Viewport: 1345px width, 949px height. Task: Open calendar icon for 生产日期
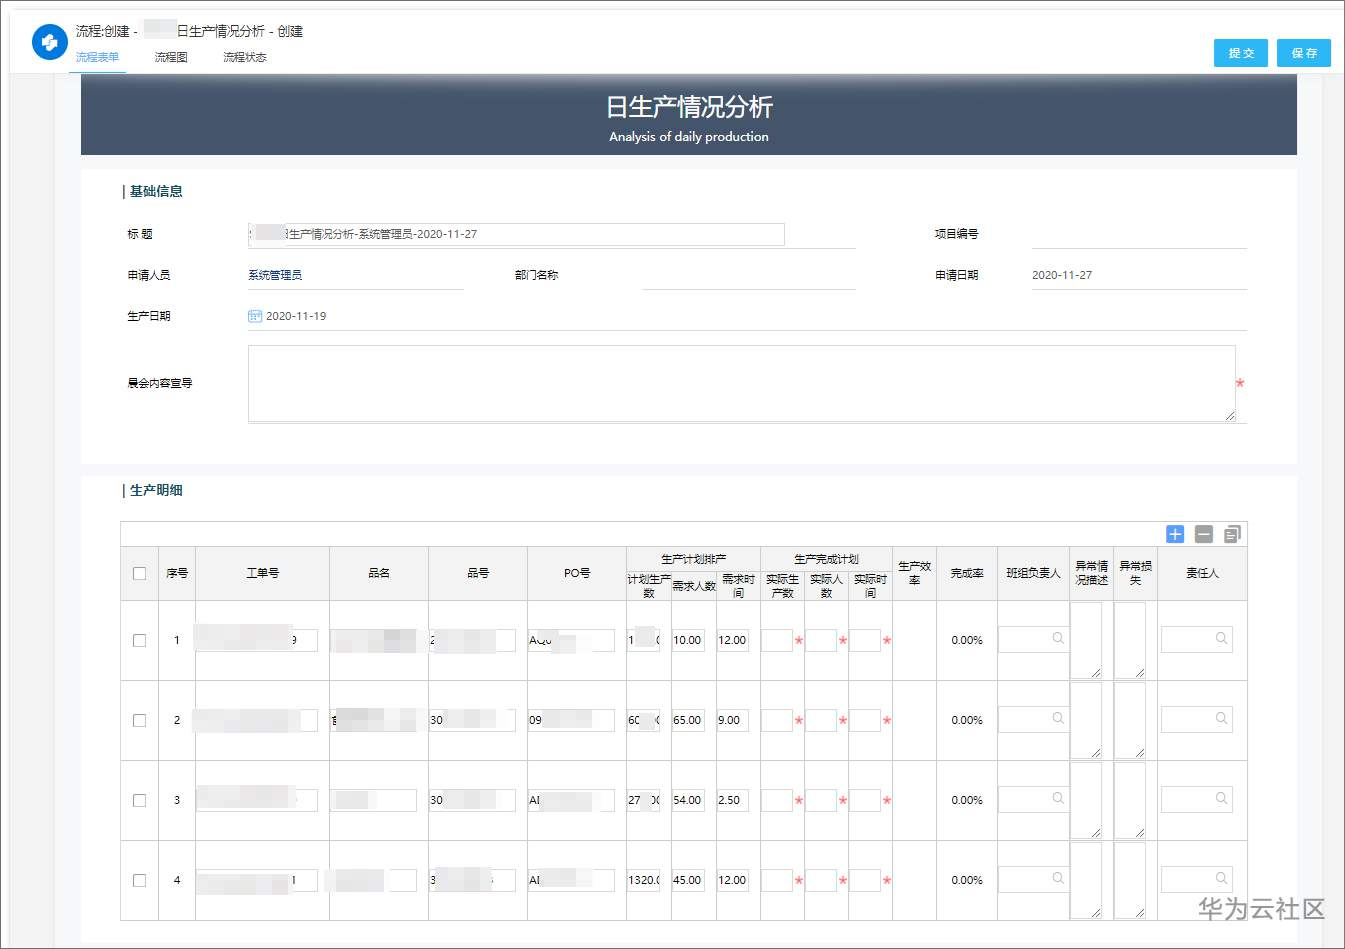click(254, 316)
